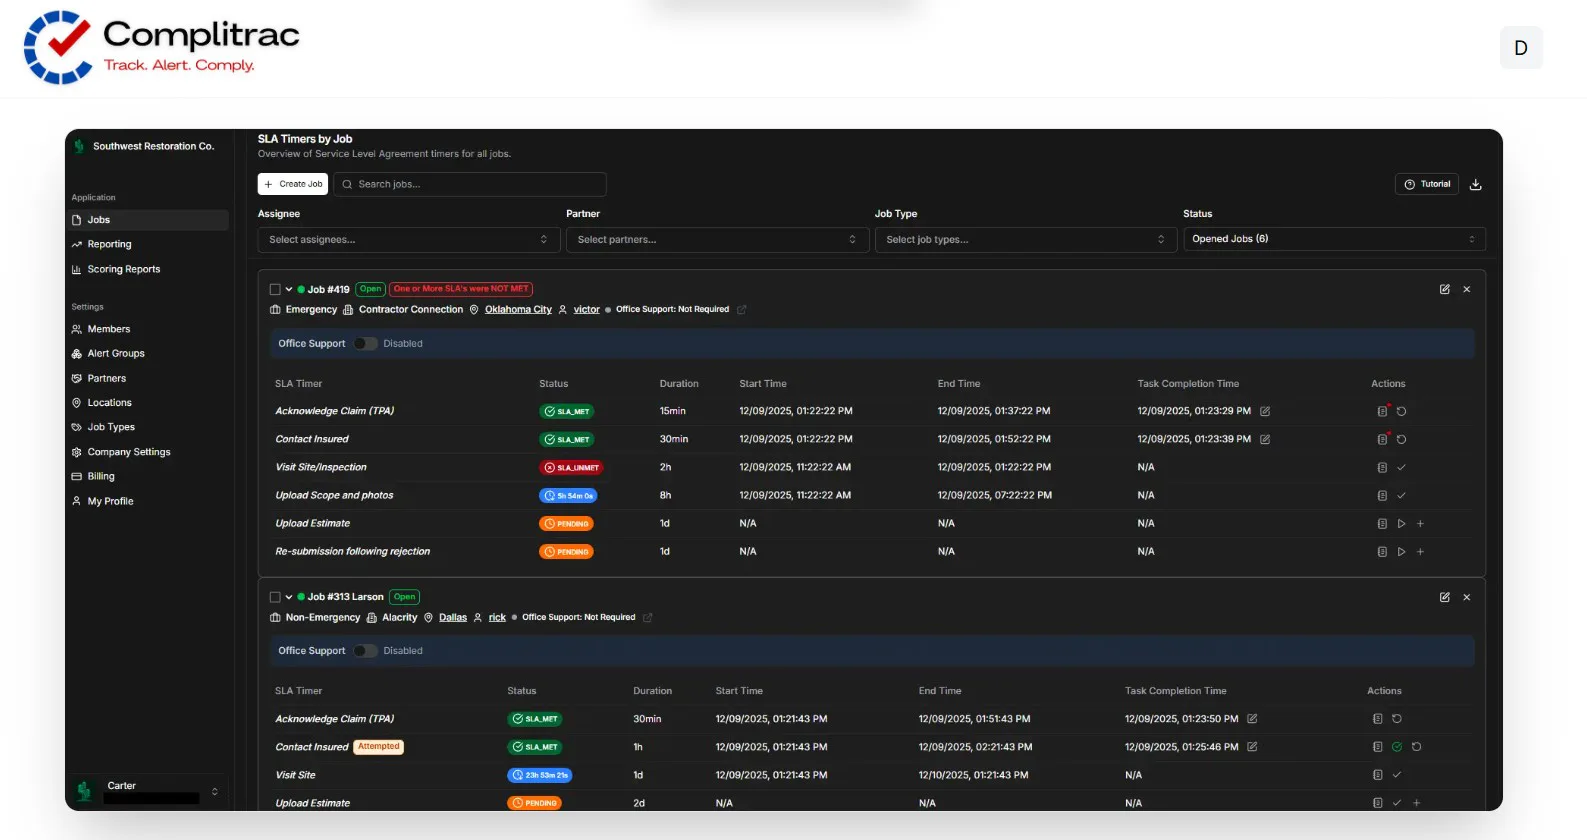1587x840 pixels.
Task: Click the green check-circle icon on Contact Insured row
Action: (x=1397, y=747)
